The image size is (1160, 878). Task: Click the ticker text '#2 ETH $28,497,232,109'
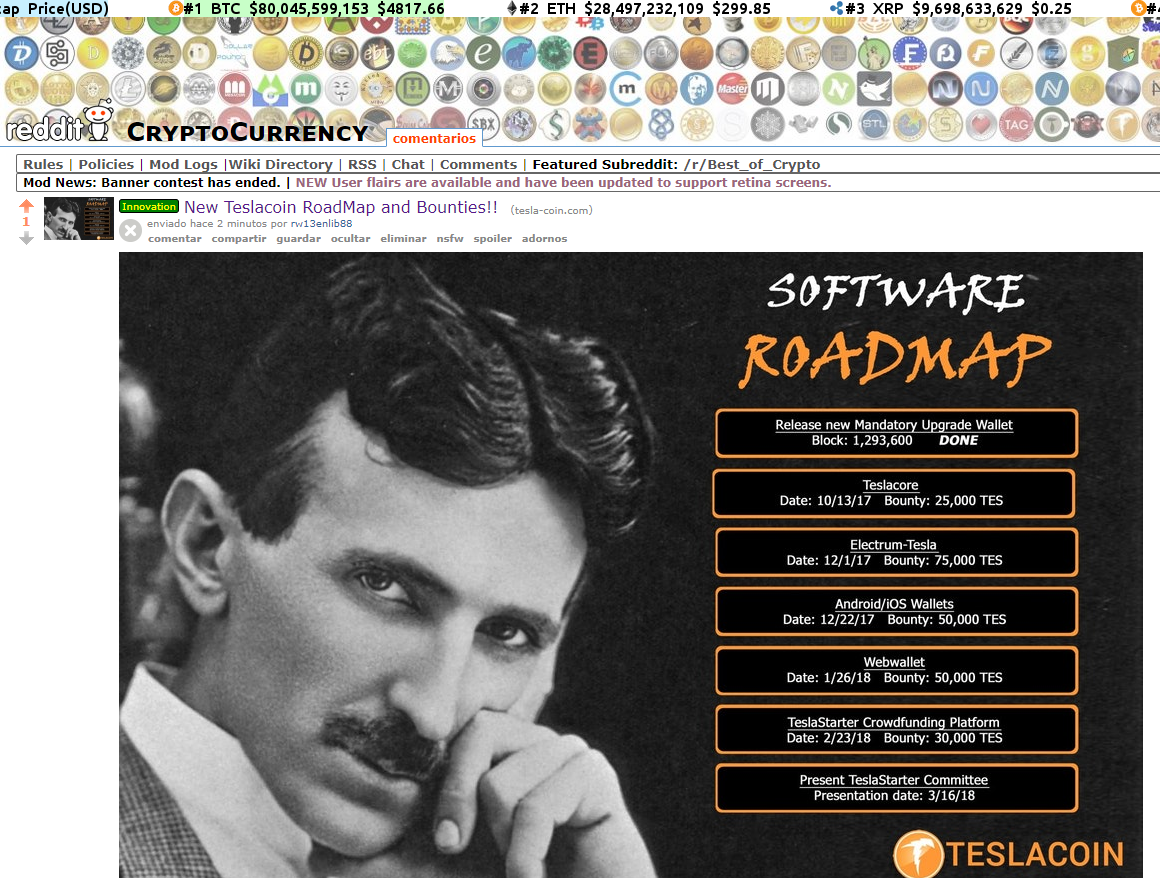[611, 8]
